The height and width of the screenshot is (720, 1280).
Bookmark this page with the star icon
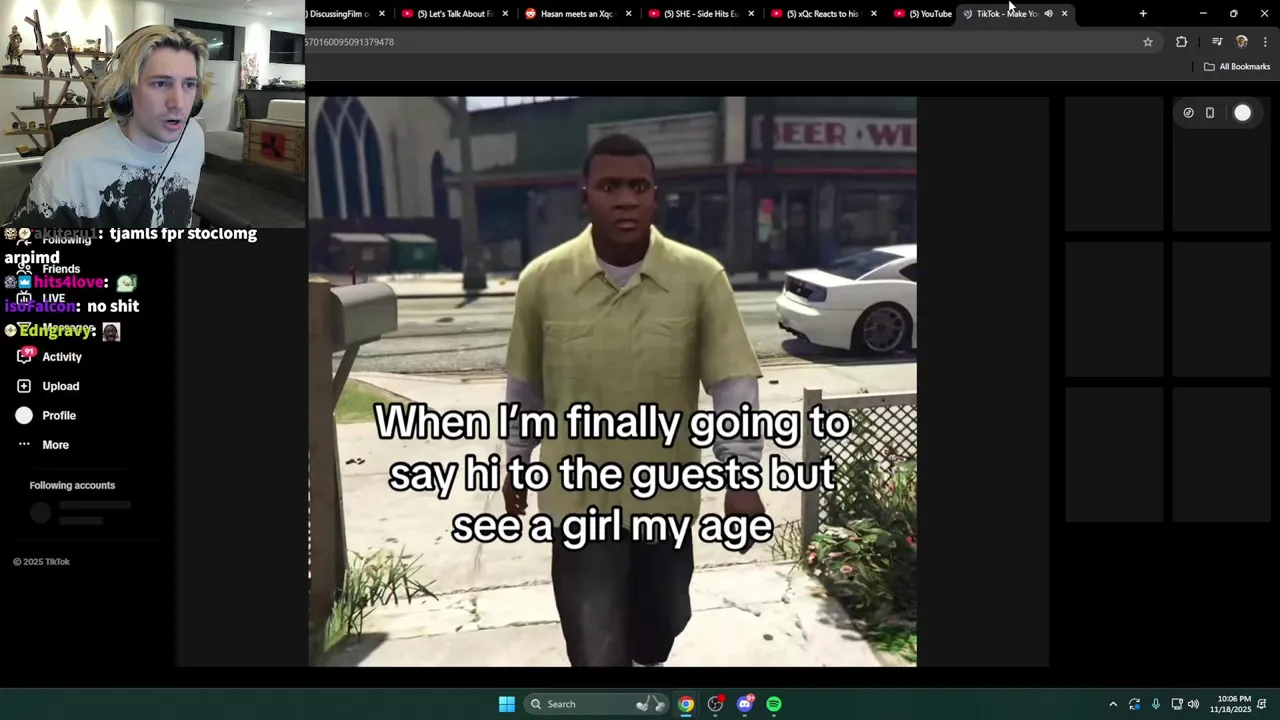[1148, 42]
